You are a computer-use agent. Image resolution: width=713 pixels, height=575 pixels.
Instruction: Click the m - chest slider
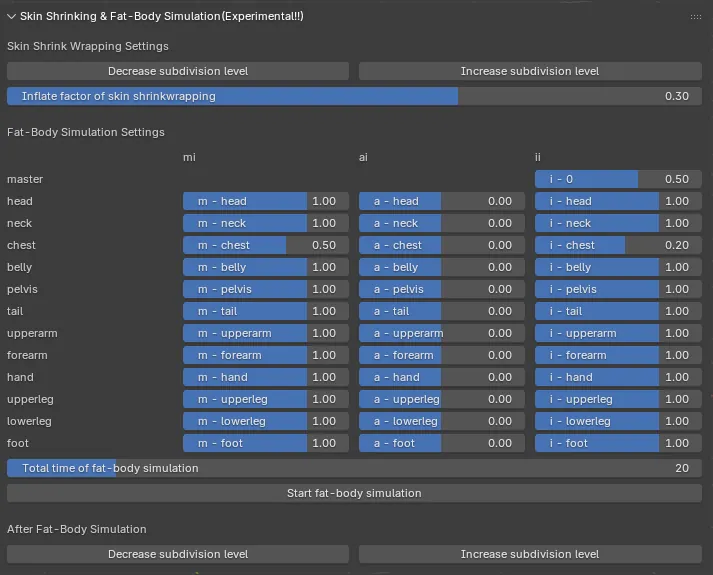point(266,245)
